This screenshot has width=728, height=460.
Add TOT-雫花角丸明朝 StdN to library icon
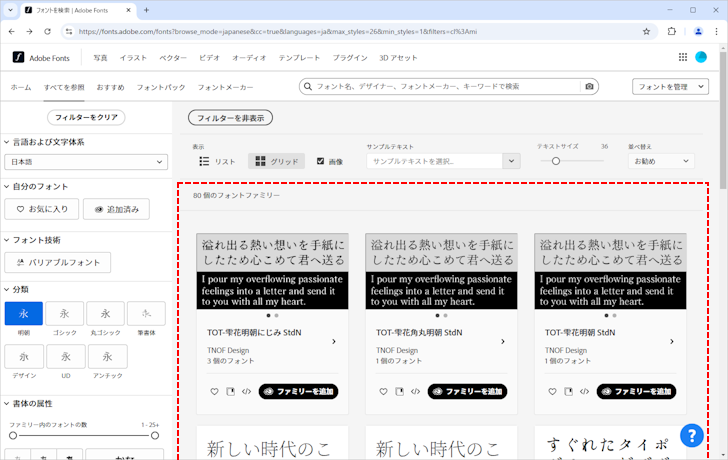point(399,391)
